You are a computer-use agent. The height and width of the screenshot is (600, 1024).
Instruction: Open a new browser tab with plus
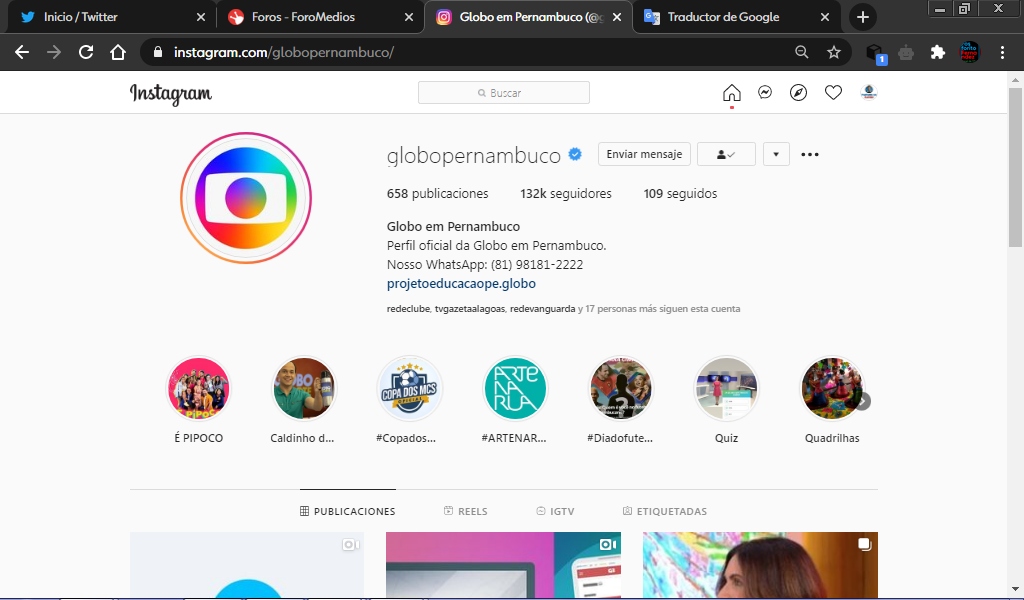[863, 17]
